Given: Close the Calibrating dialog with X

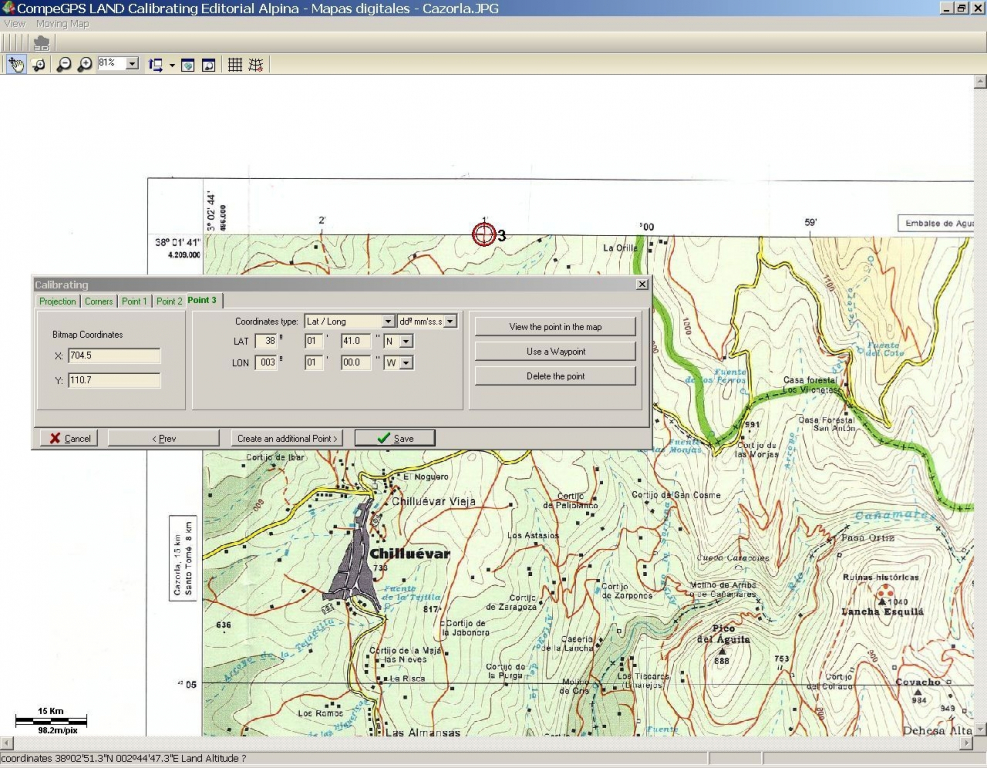Looking at the screenshot, I should point(642,285).
